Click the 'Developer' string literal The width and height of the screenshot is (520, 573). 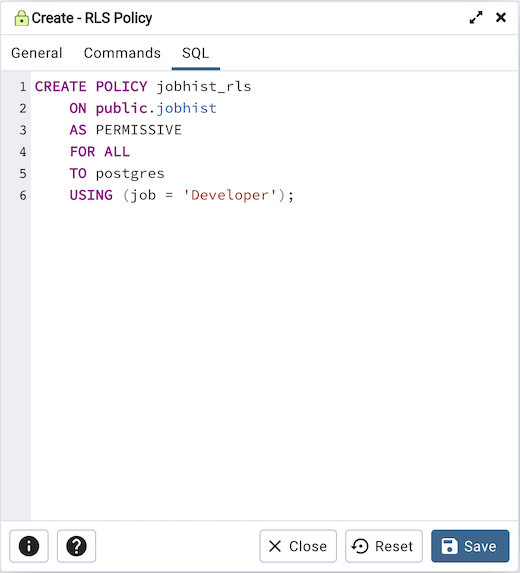230,195
